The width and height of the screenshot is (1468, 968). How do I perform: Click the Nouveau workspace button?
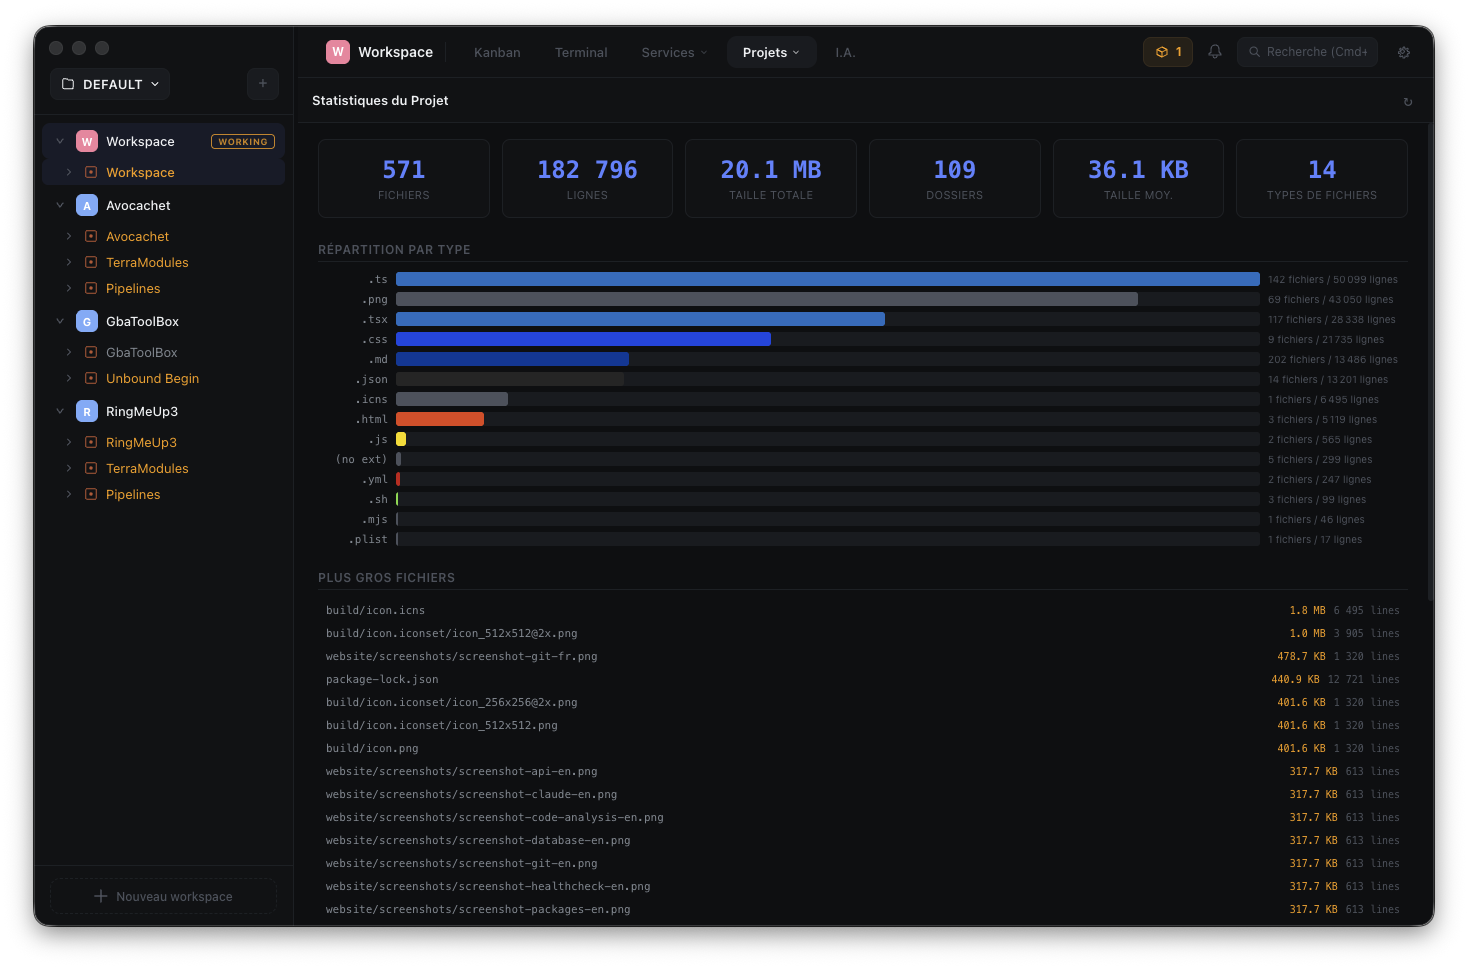tap(163, 896)
